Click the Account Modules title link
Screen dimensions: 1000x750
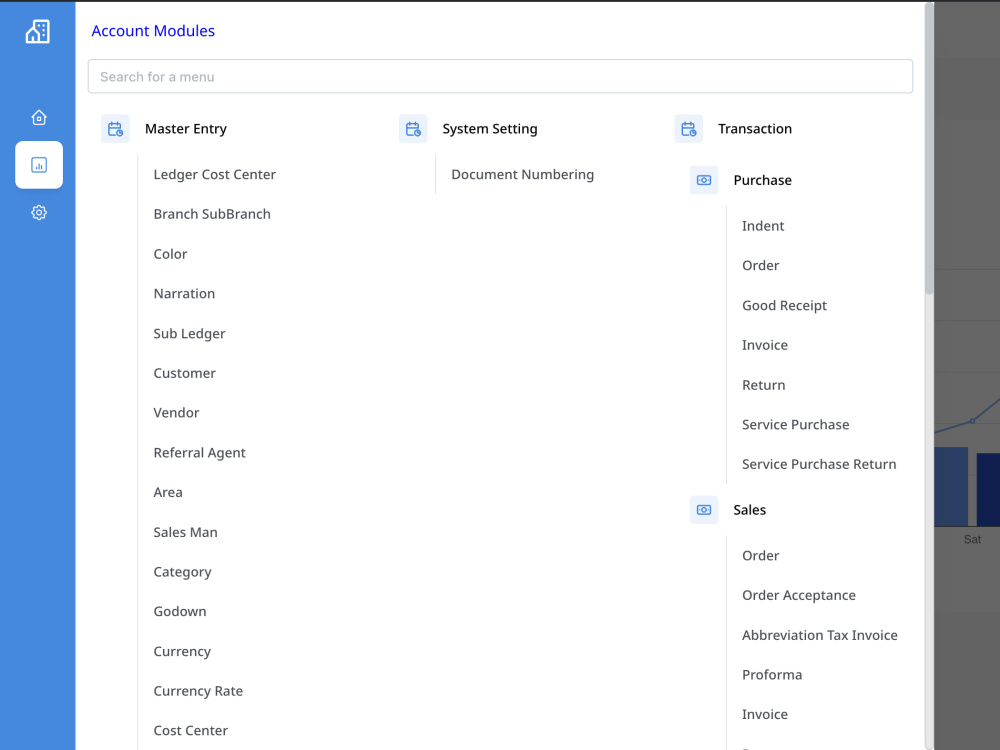153,31
